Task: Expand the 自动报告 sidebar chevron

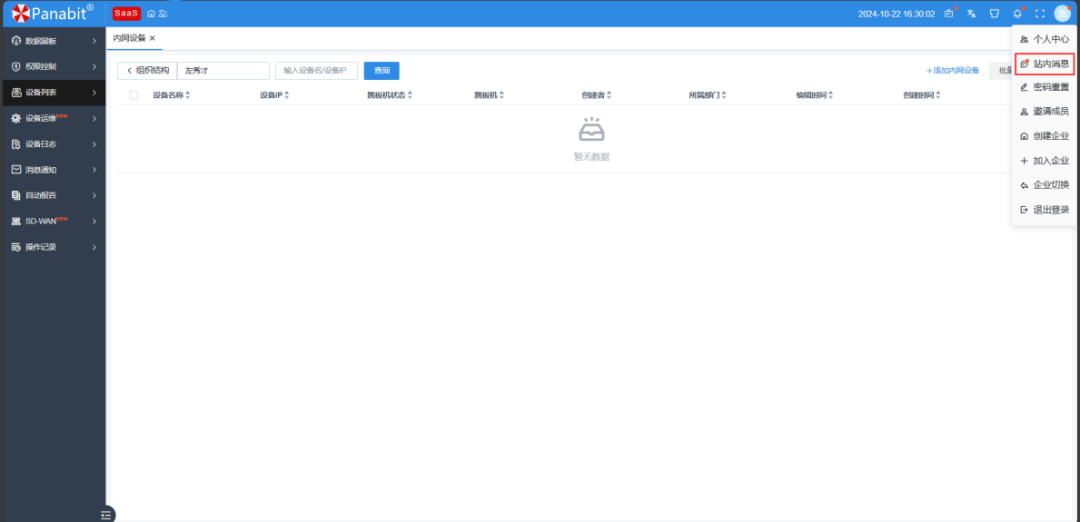Action: click(x=94, y=196)
